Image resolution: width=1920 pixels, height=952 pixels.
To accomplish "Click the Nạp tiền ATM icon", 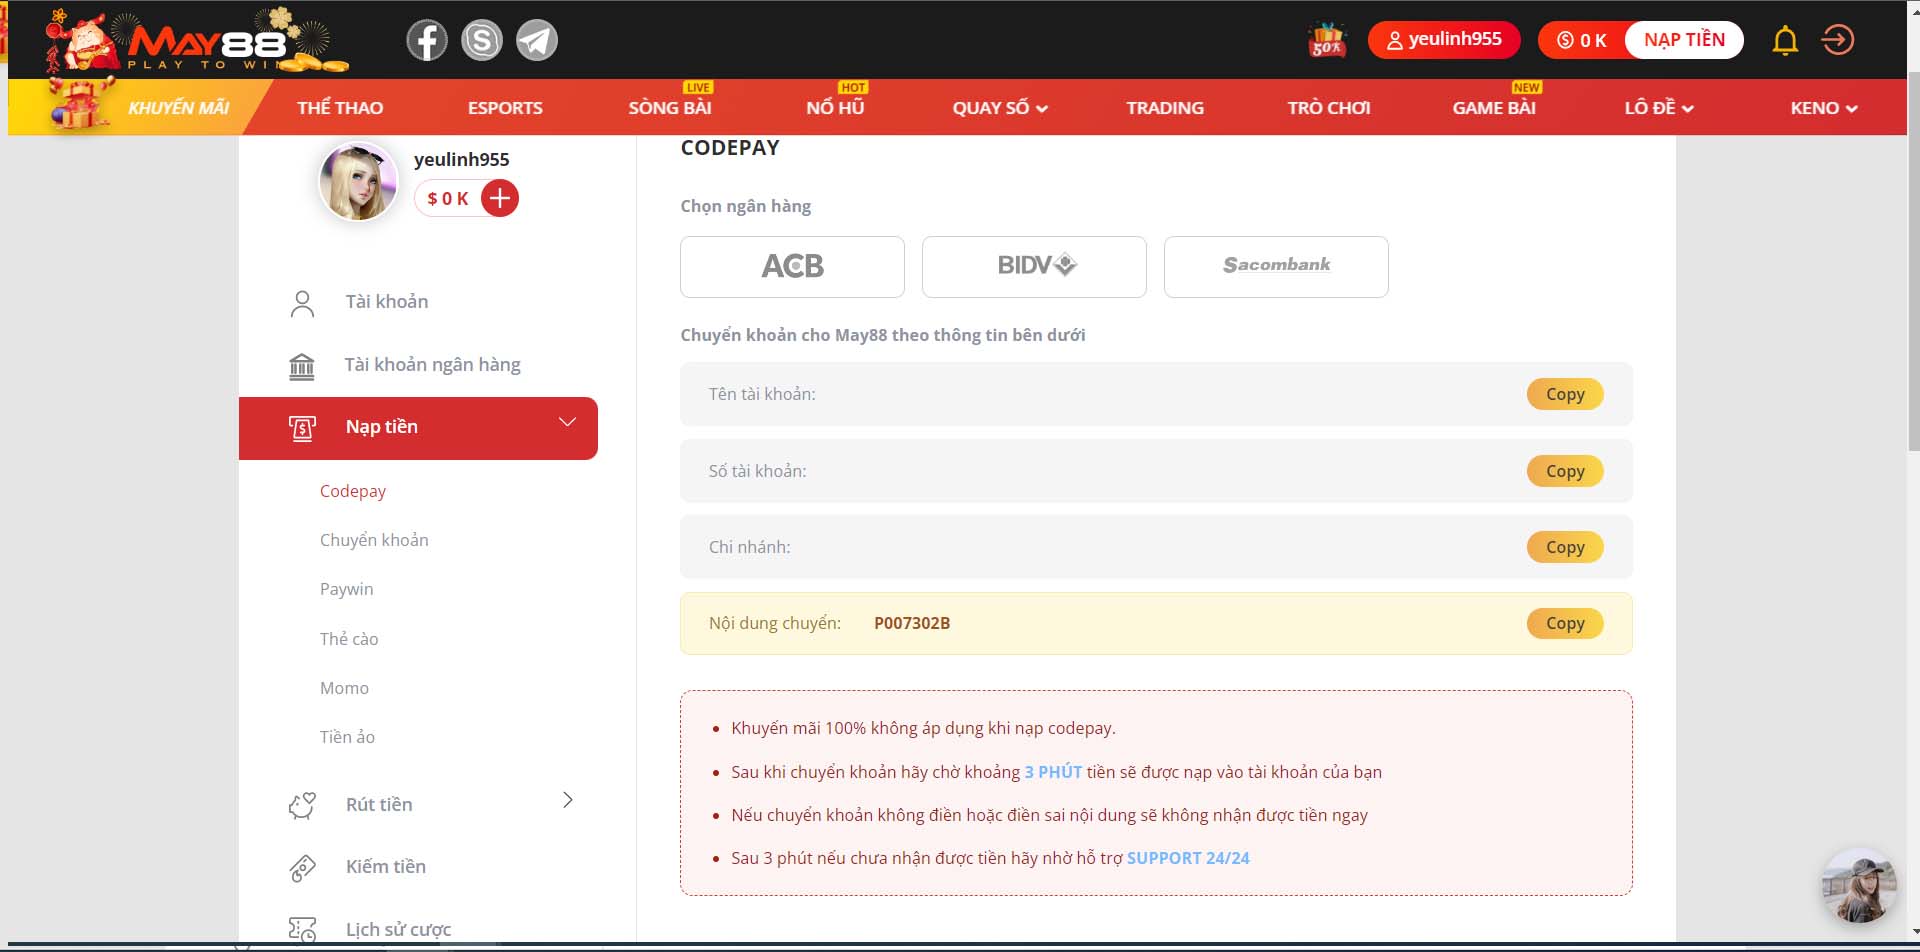I will click(x=302, y=428).
